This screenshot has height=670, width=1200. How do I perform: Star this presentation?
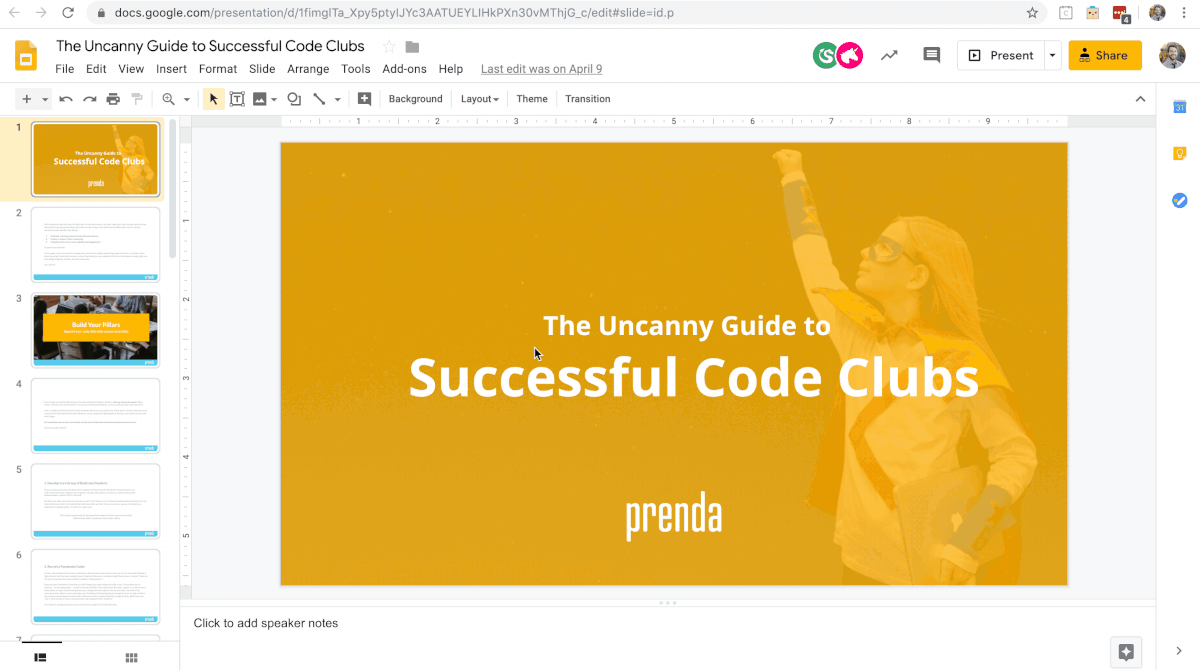pyautogui.click(x=389, y=47)
